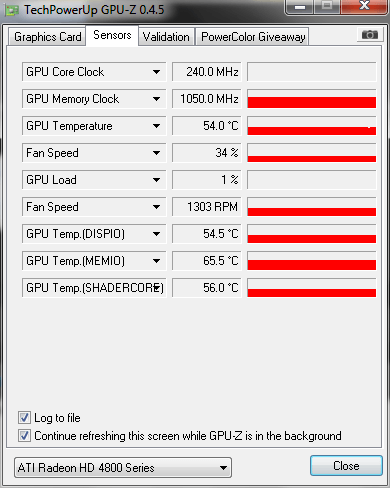Minimize the GPU-Z window
This screenshot has width=390, height=488.
point(300,6)
